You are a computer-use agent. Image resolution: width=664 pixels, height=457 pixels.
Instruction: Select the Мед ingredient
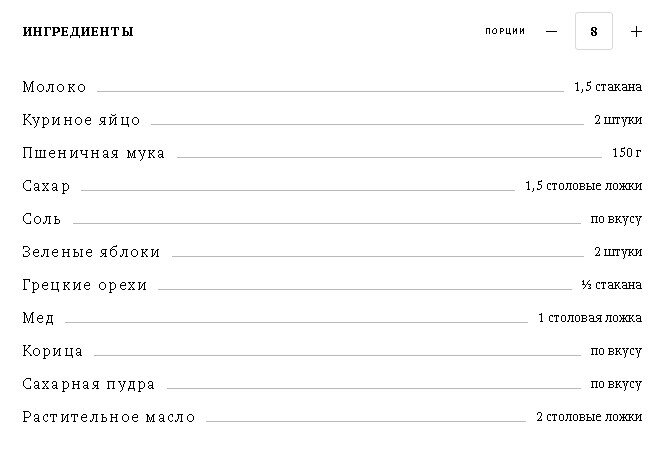tap(38, 318)
